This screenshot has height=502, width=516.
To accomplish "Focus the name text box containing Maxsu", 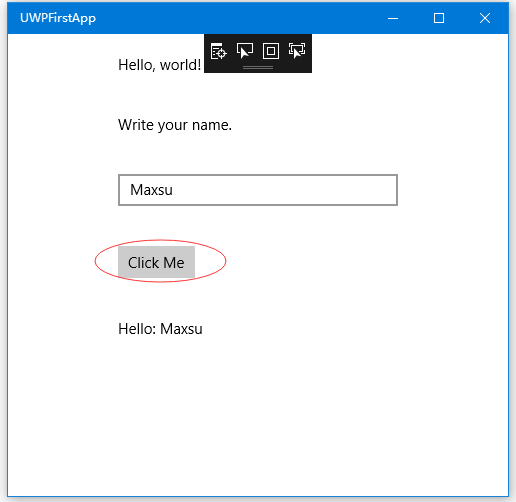I will coord(258,190).
